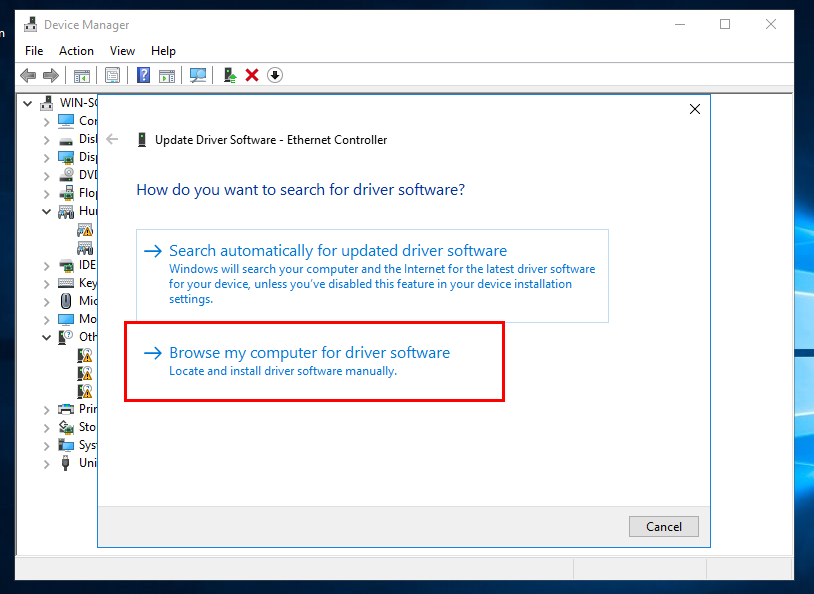Click the second warning device under Other devices
This screenshot has height=594, width=814.
click(x=85, y=373)
